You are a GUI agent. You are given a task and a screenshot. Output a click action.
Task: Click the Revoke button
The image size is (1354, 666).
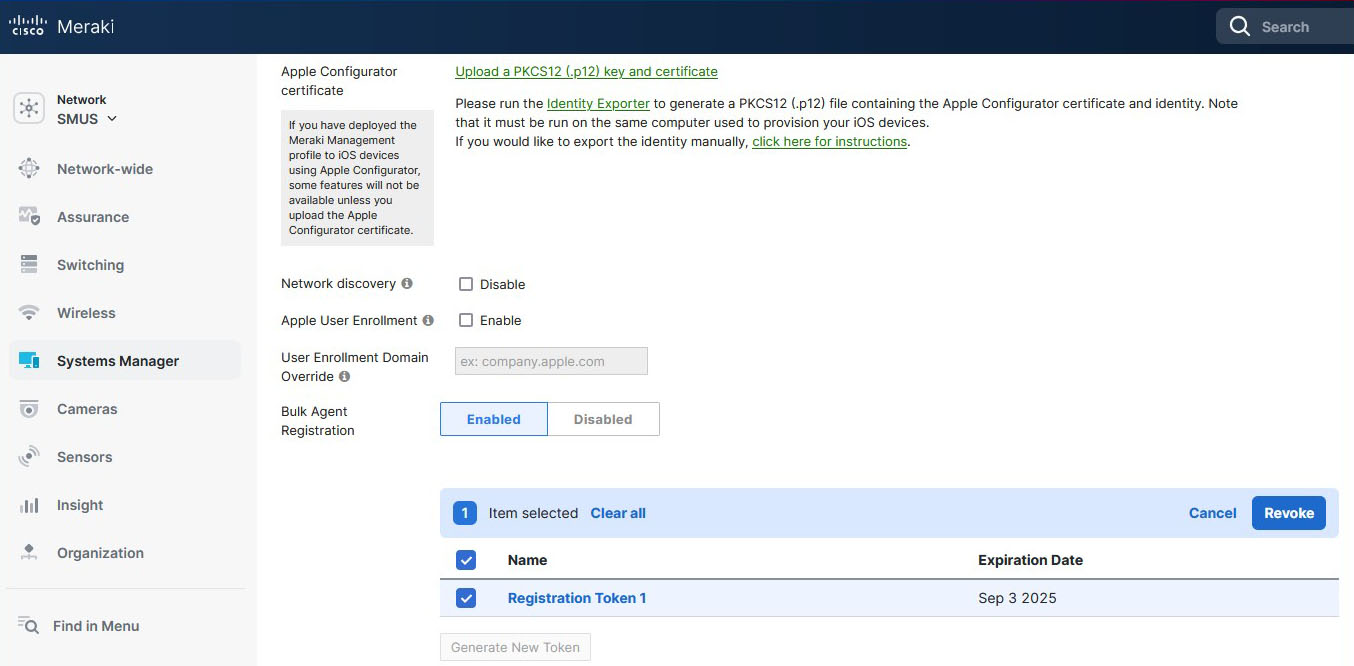(1288, 513)
